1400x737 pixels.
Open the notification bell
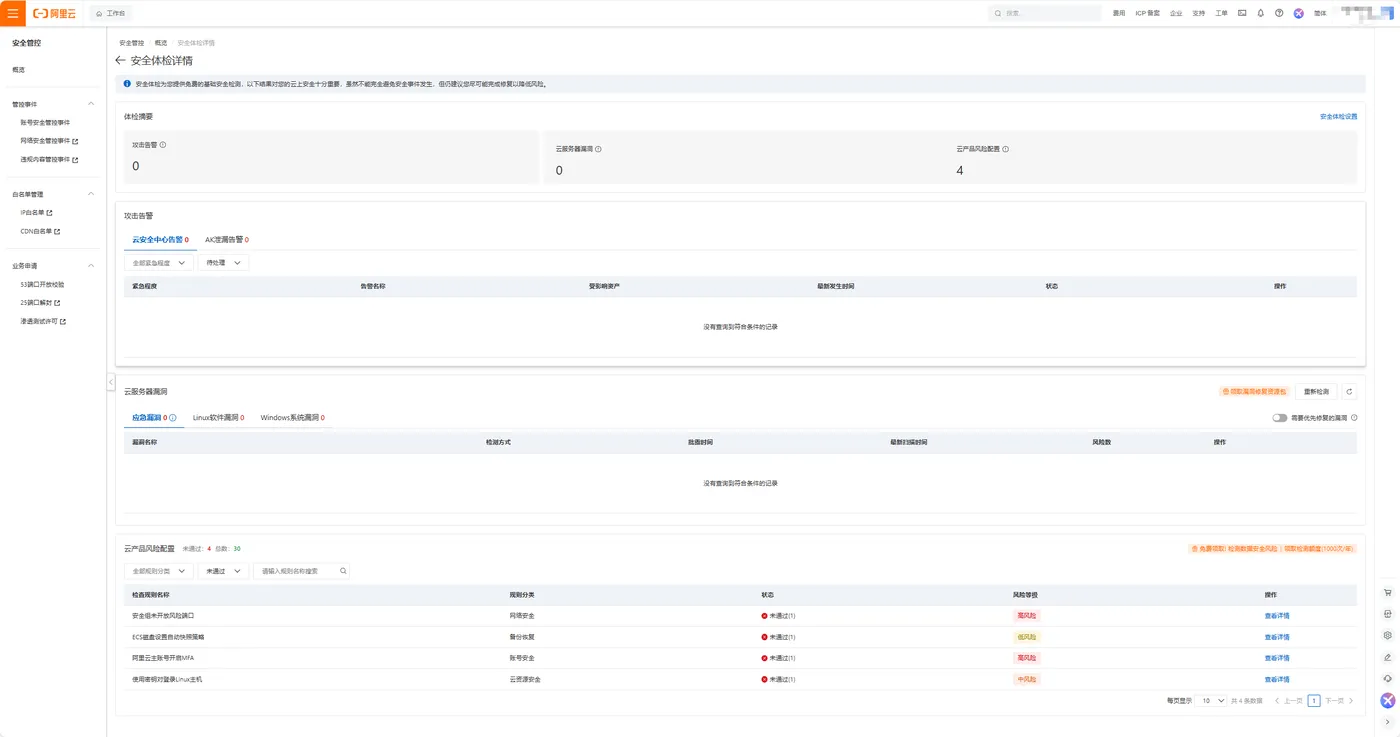tap(1260, 13)
